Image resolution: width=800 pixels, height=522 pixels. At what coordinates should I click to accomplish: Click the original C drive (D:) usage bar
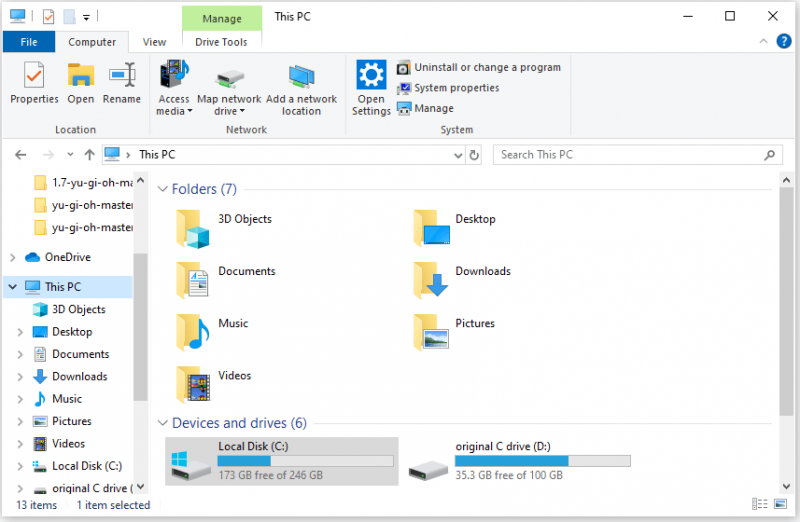[542, 461]
